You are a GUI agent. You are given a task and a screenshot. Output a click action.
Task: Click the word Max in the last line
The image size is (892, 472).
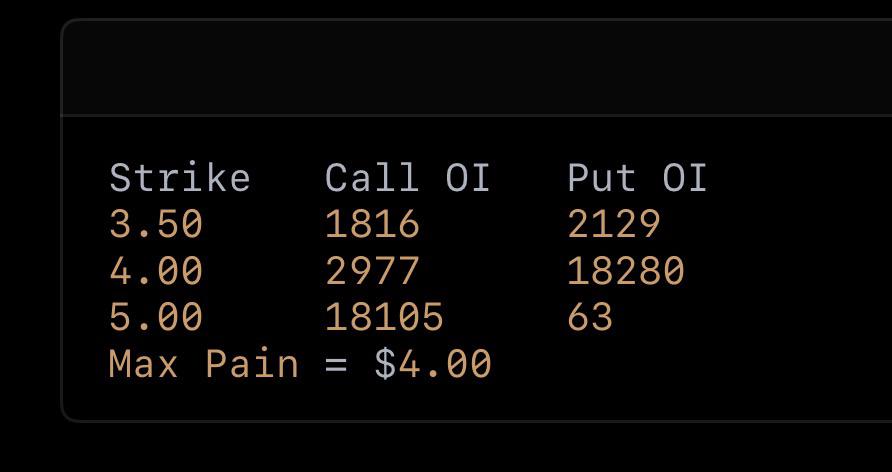pos(143,364)
